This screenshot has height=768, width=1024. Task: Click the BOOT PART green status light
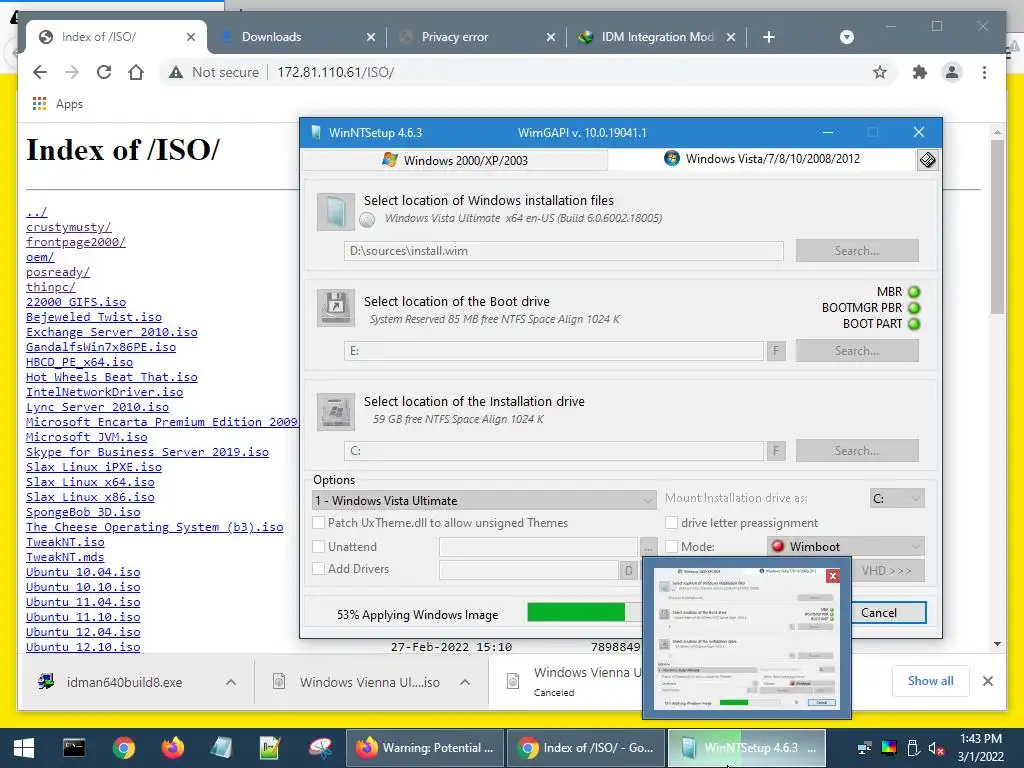tap(914, 324)
